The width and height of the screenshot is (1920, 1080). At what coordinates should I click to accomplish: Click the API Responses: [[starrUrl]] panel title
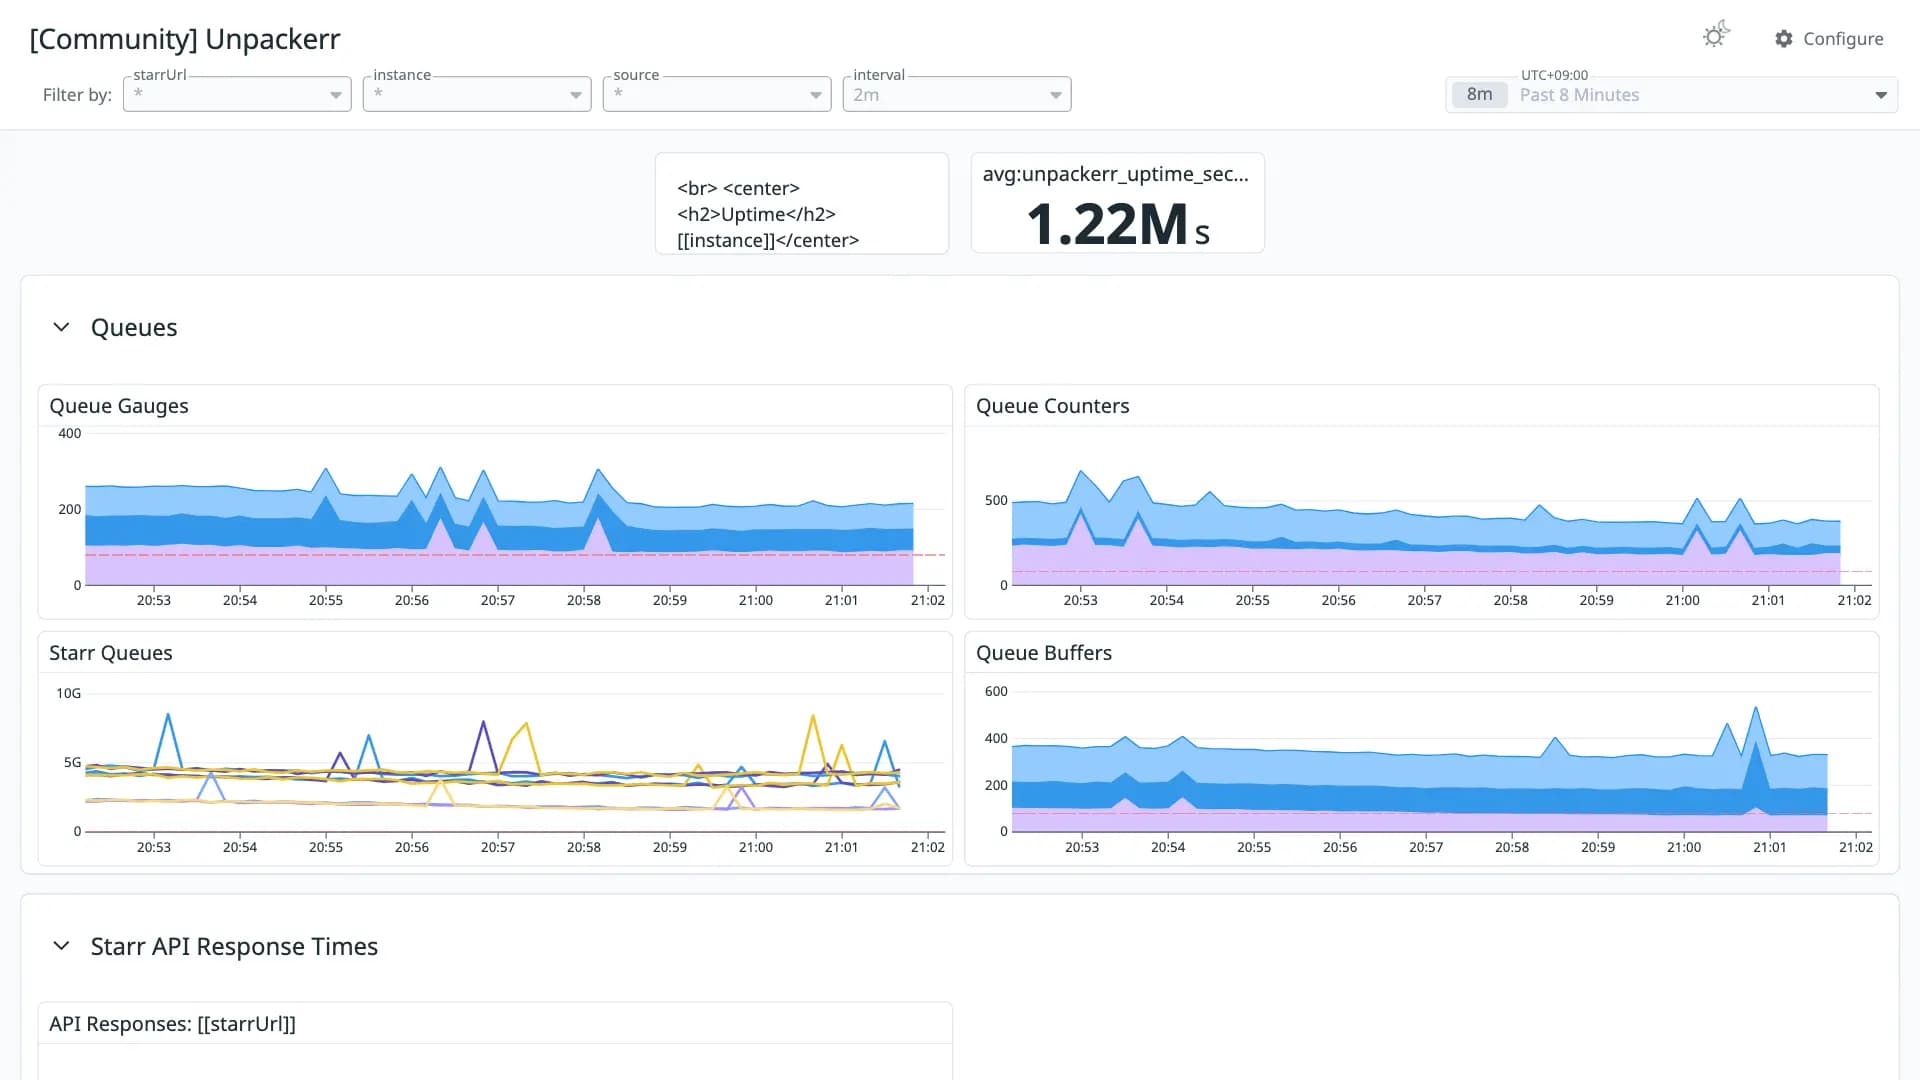(172, 1024)
